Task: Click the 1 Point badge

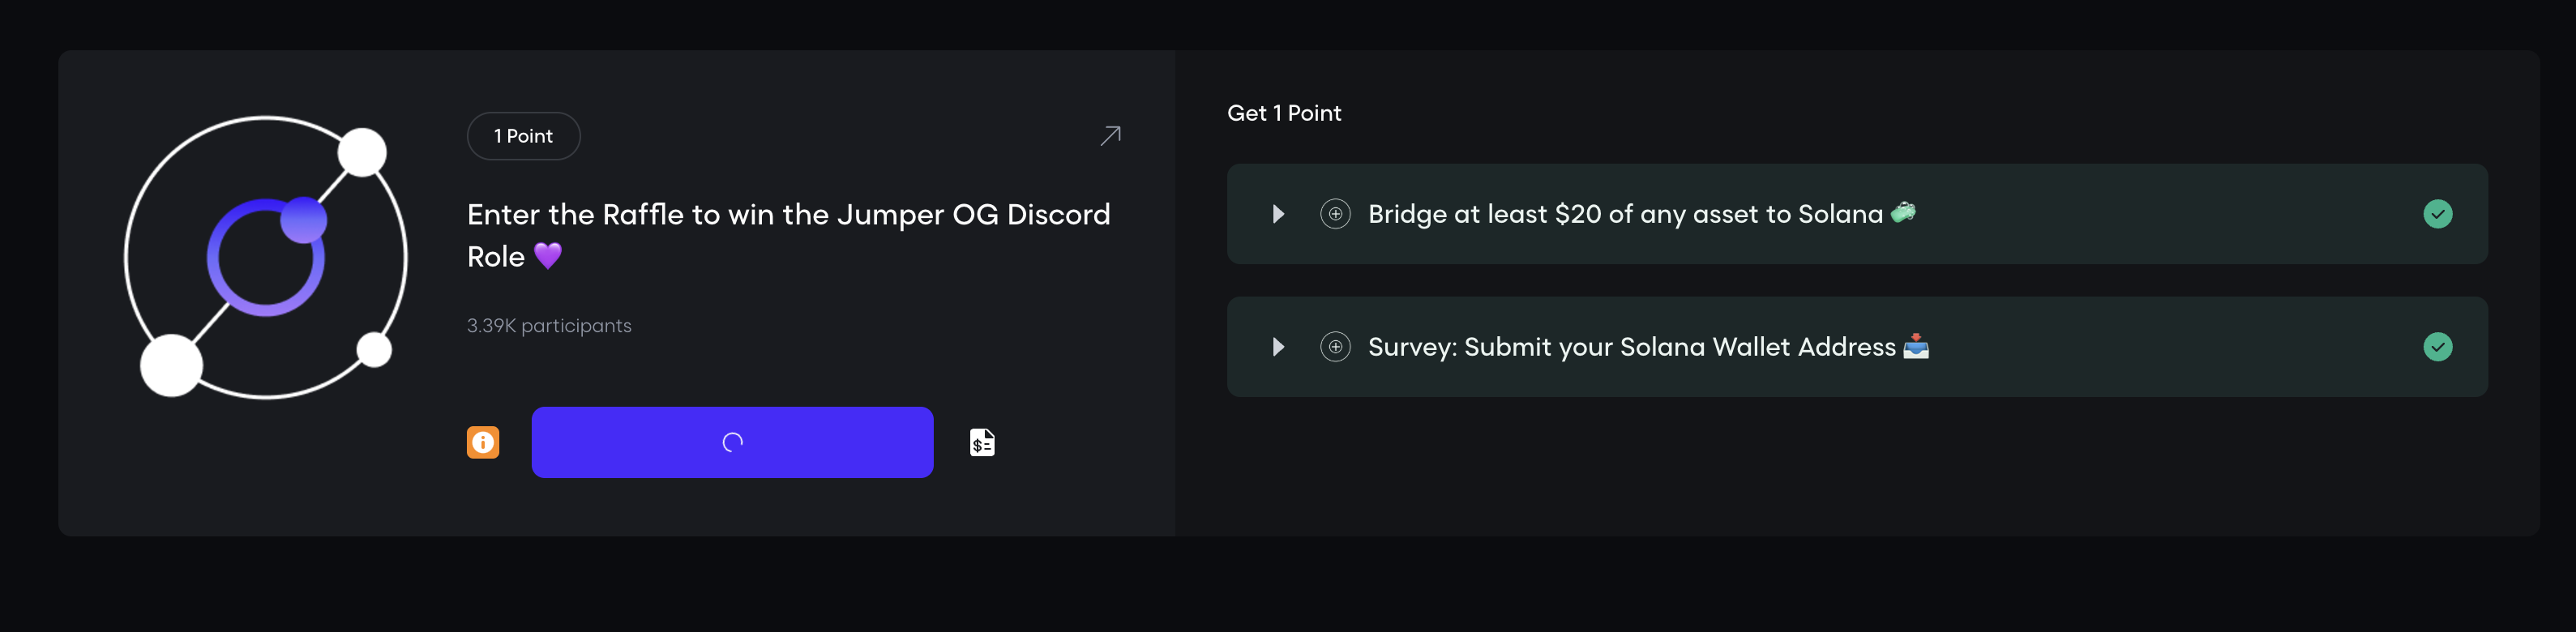Action: pos(523,136)
